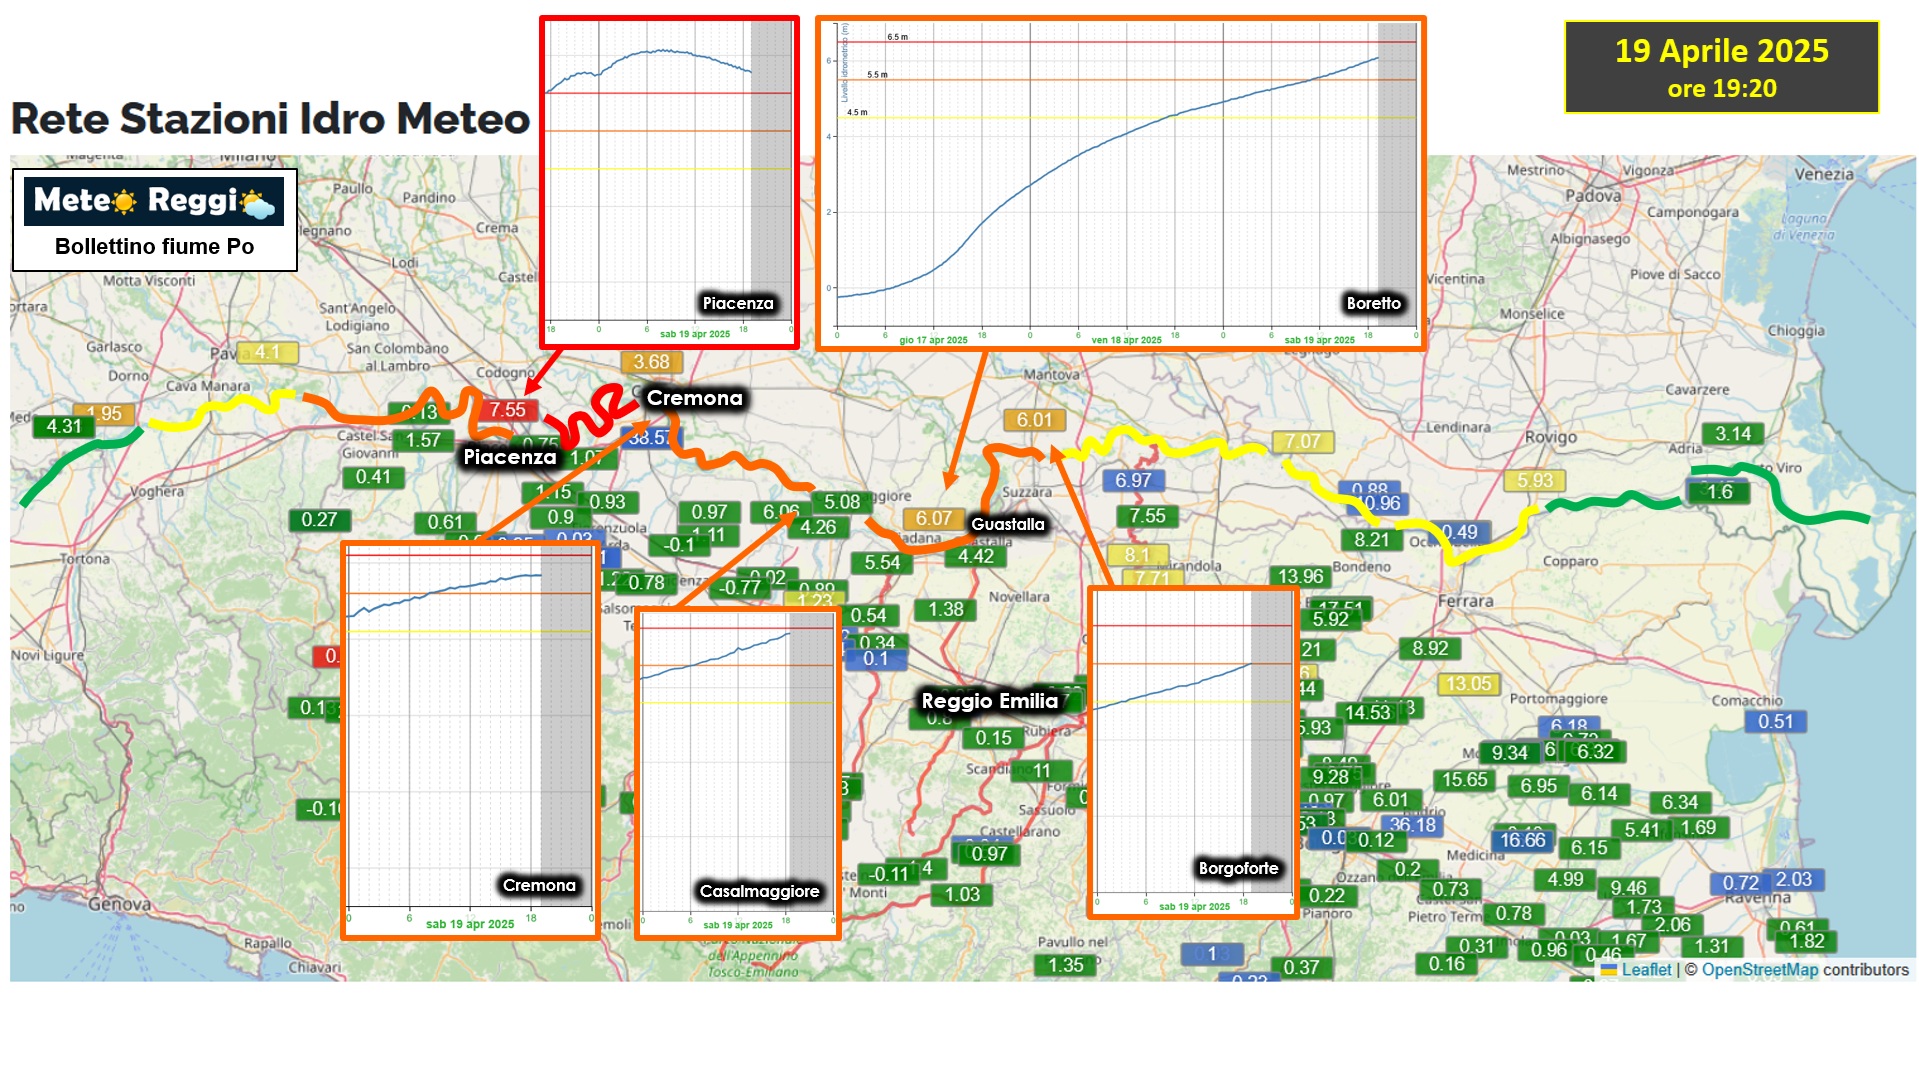The height and width of the screenshot is (1078, 1919).
Task: Click the green 3.14 marker near Adria
Action: 1732,434
